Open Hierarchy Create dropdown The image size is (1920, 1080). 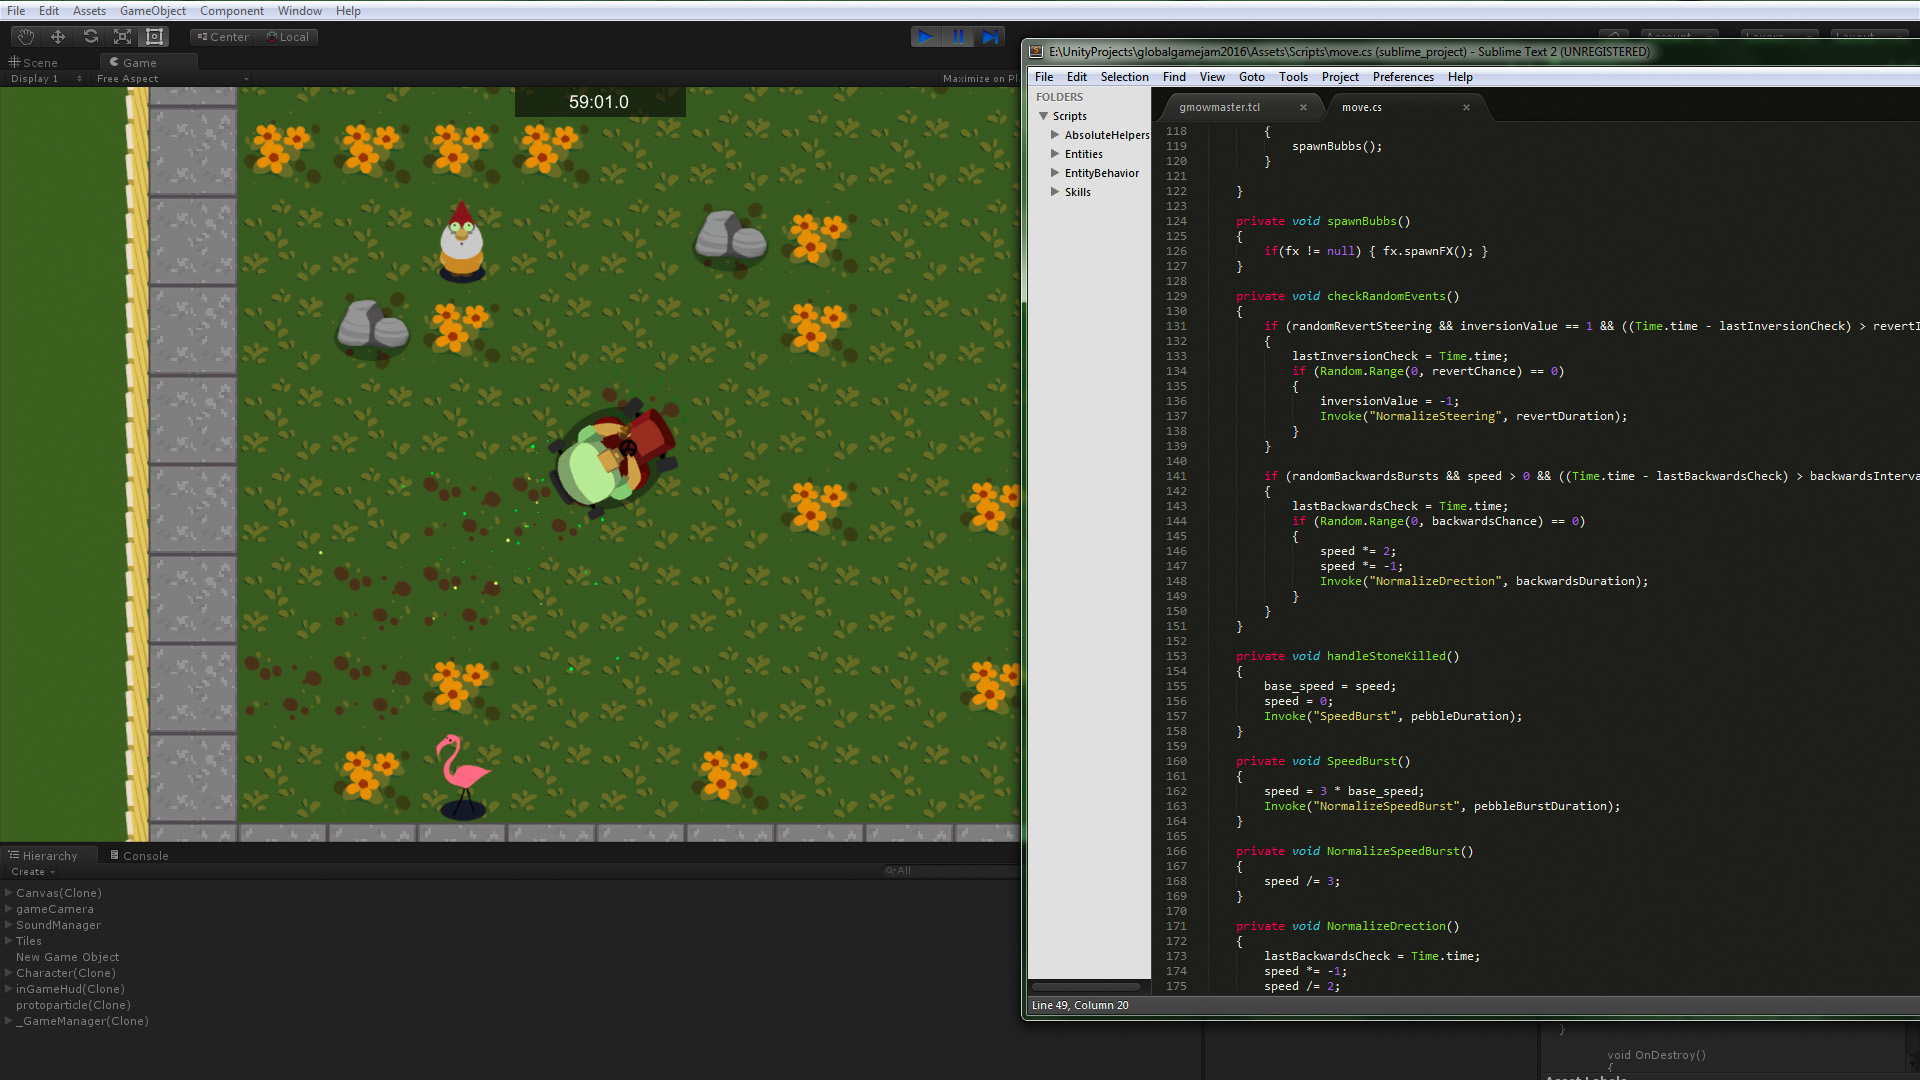(x=33, y=872)
